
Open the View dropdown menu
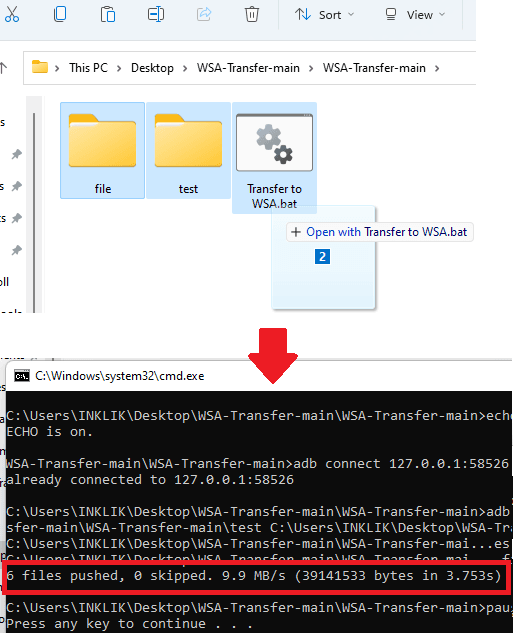(415, 15)
